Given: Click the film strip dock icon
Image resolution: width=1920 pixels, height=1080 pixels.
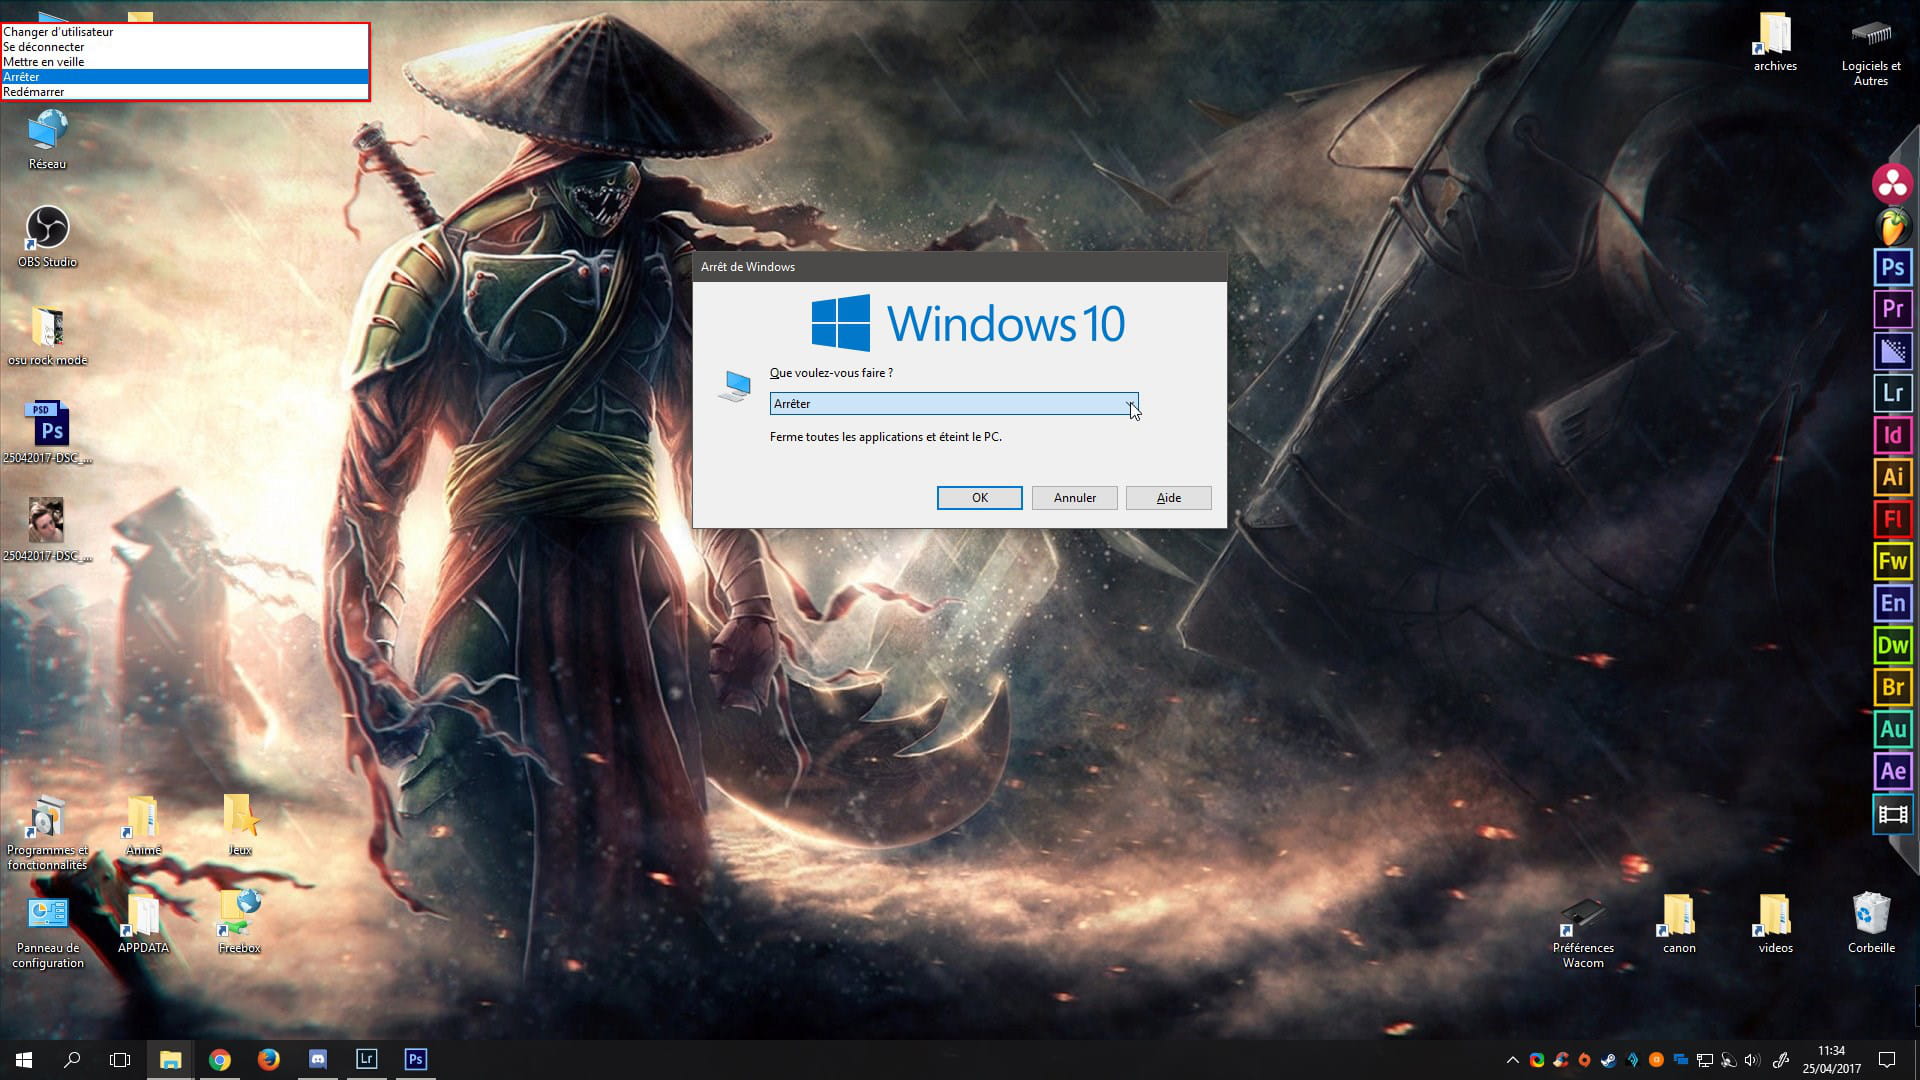Looking at the screenshot, I should click(1892, 814).
